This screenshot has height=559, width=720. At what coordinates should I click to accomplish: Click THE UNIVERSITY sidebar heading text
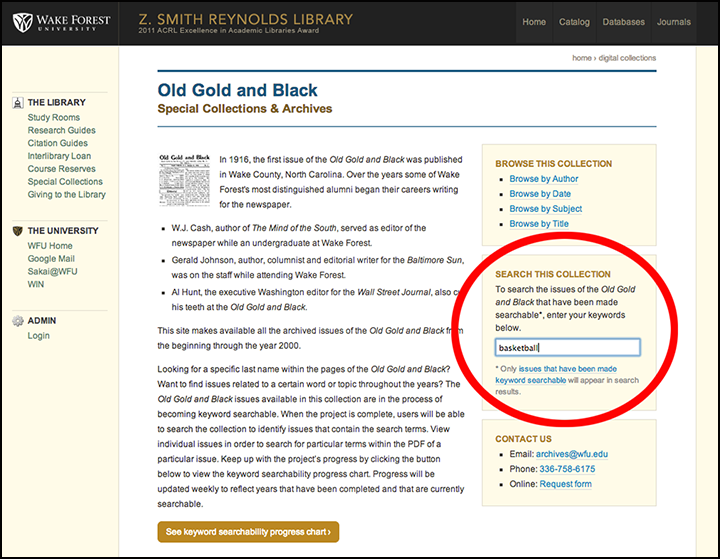(x=63, y=231)
